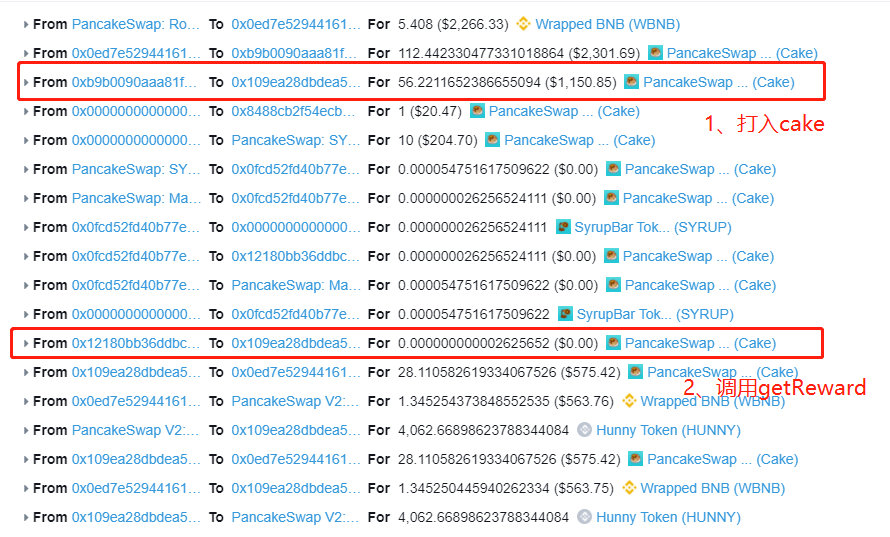Expand the 1.345254373848552535 WBNB transfer row
Image resolution: width=890 pixels, height=537 pixels.
click(x=26, y=401)
